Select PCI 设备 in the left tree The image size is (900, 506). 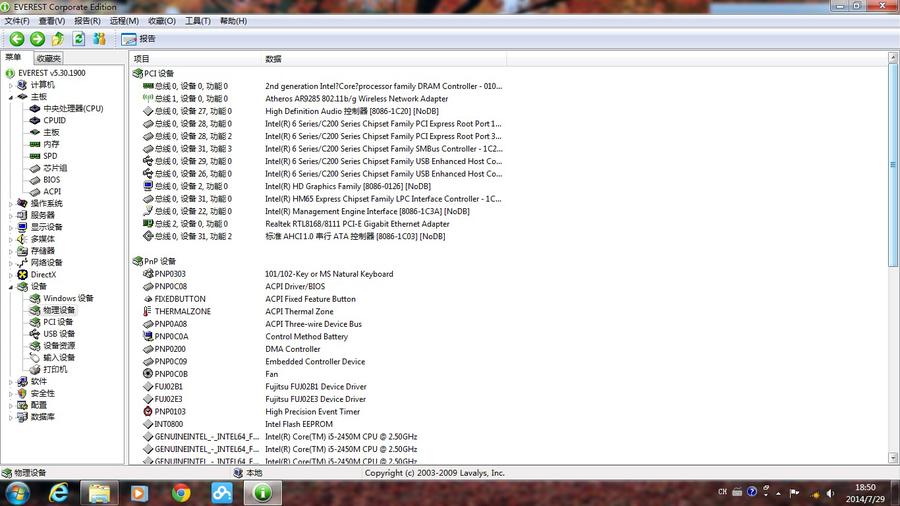(x=58, y=322)
